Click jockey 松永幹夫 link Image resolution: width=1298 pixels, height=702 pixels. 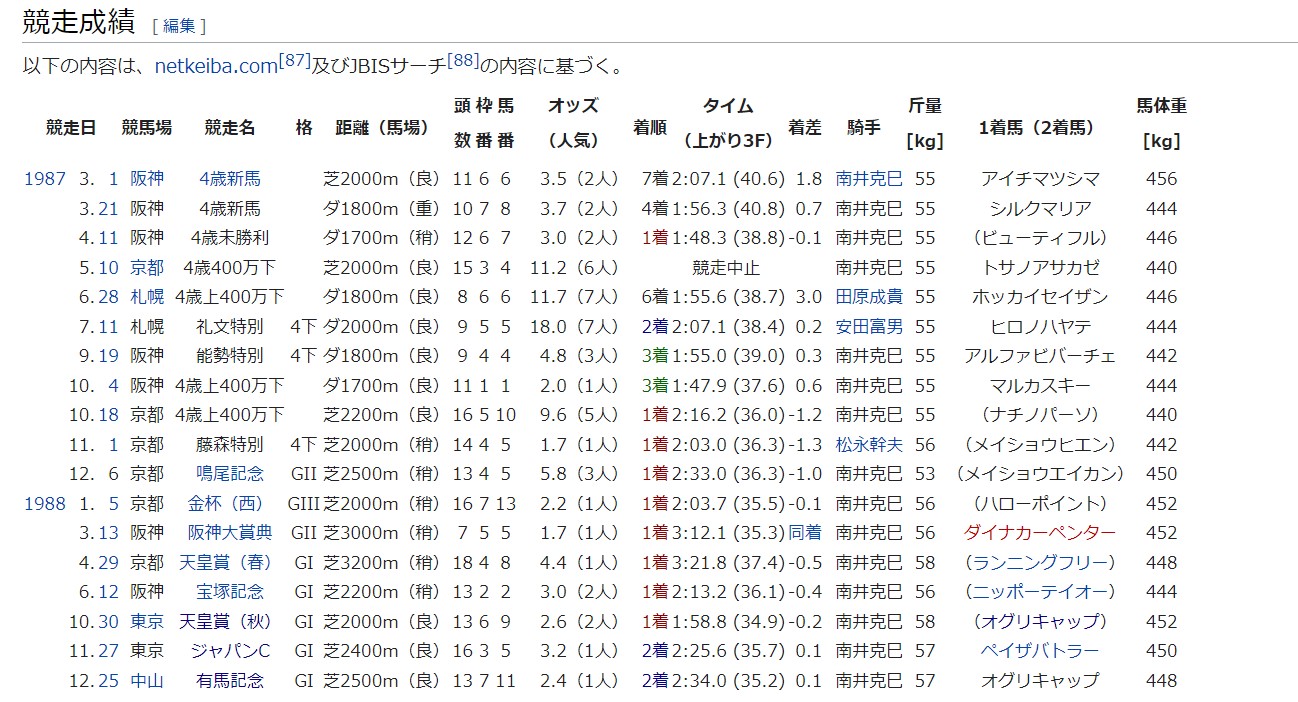click(x=868, y=444)
